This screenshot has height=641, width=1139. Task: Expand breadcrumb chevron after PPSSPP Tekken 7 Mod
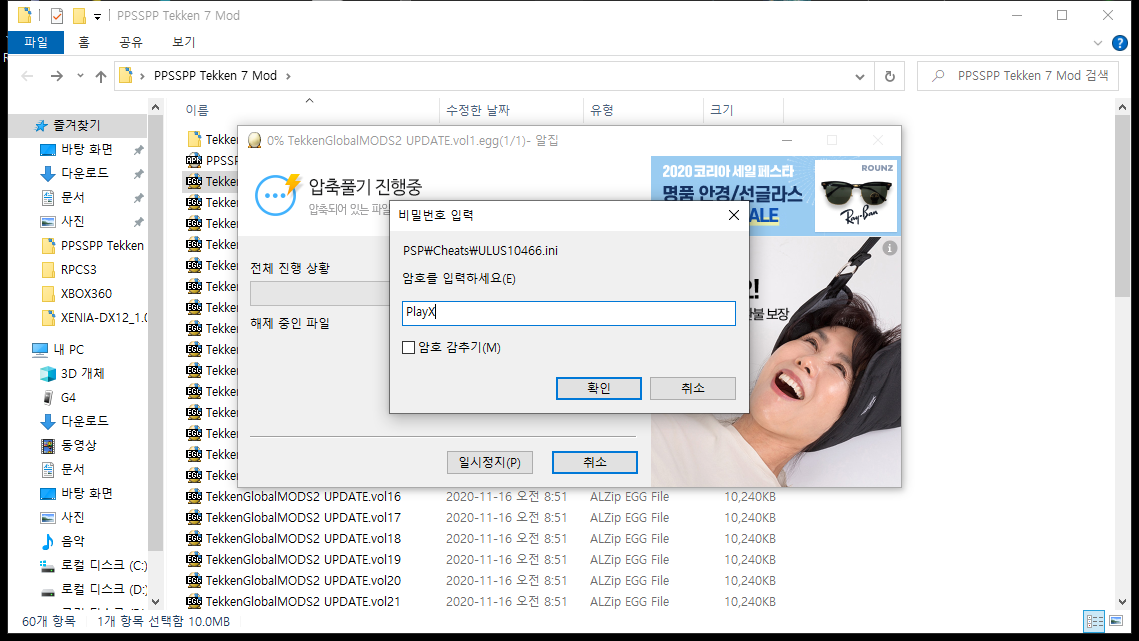coord(288,76)
